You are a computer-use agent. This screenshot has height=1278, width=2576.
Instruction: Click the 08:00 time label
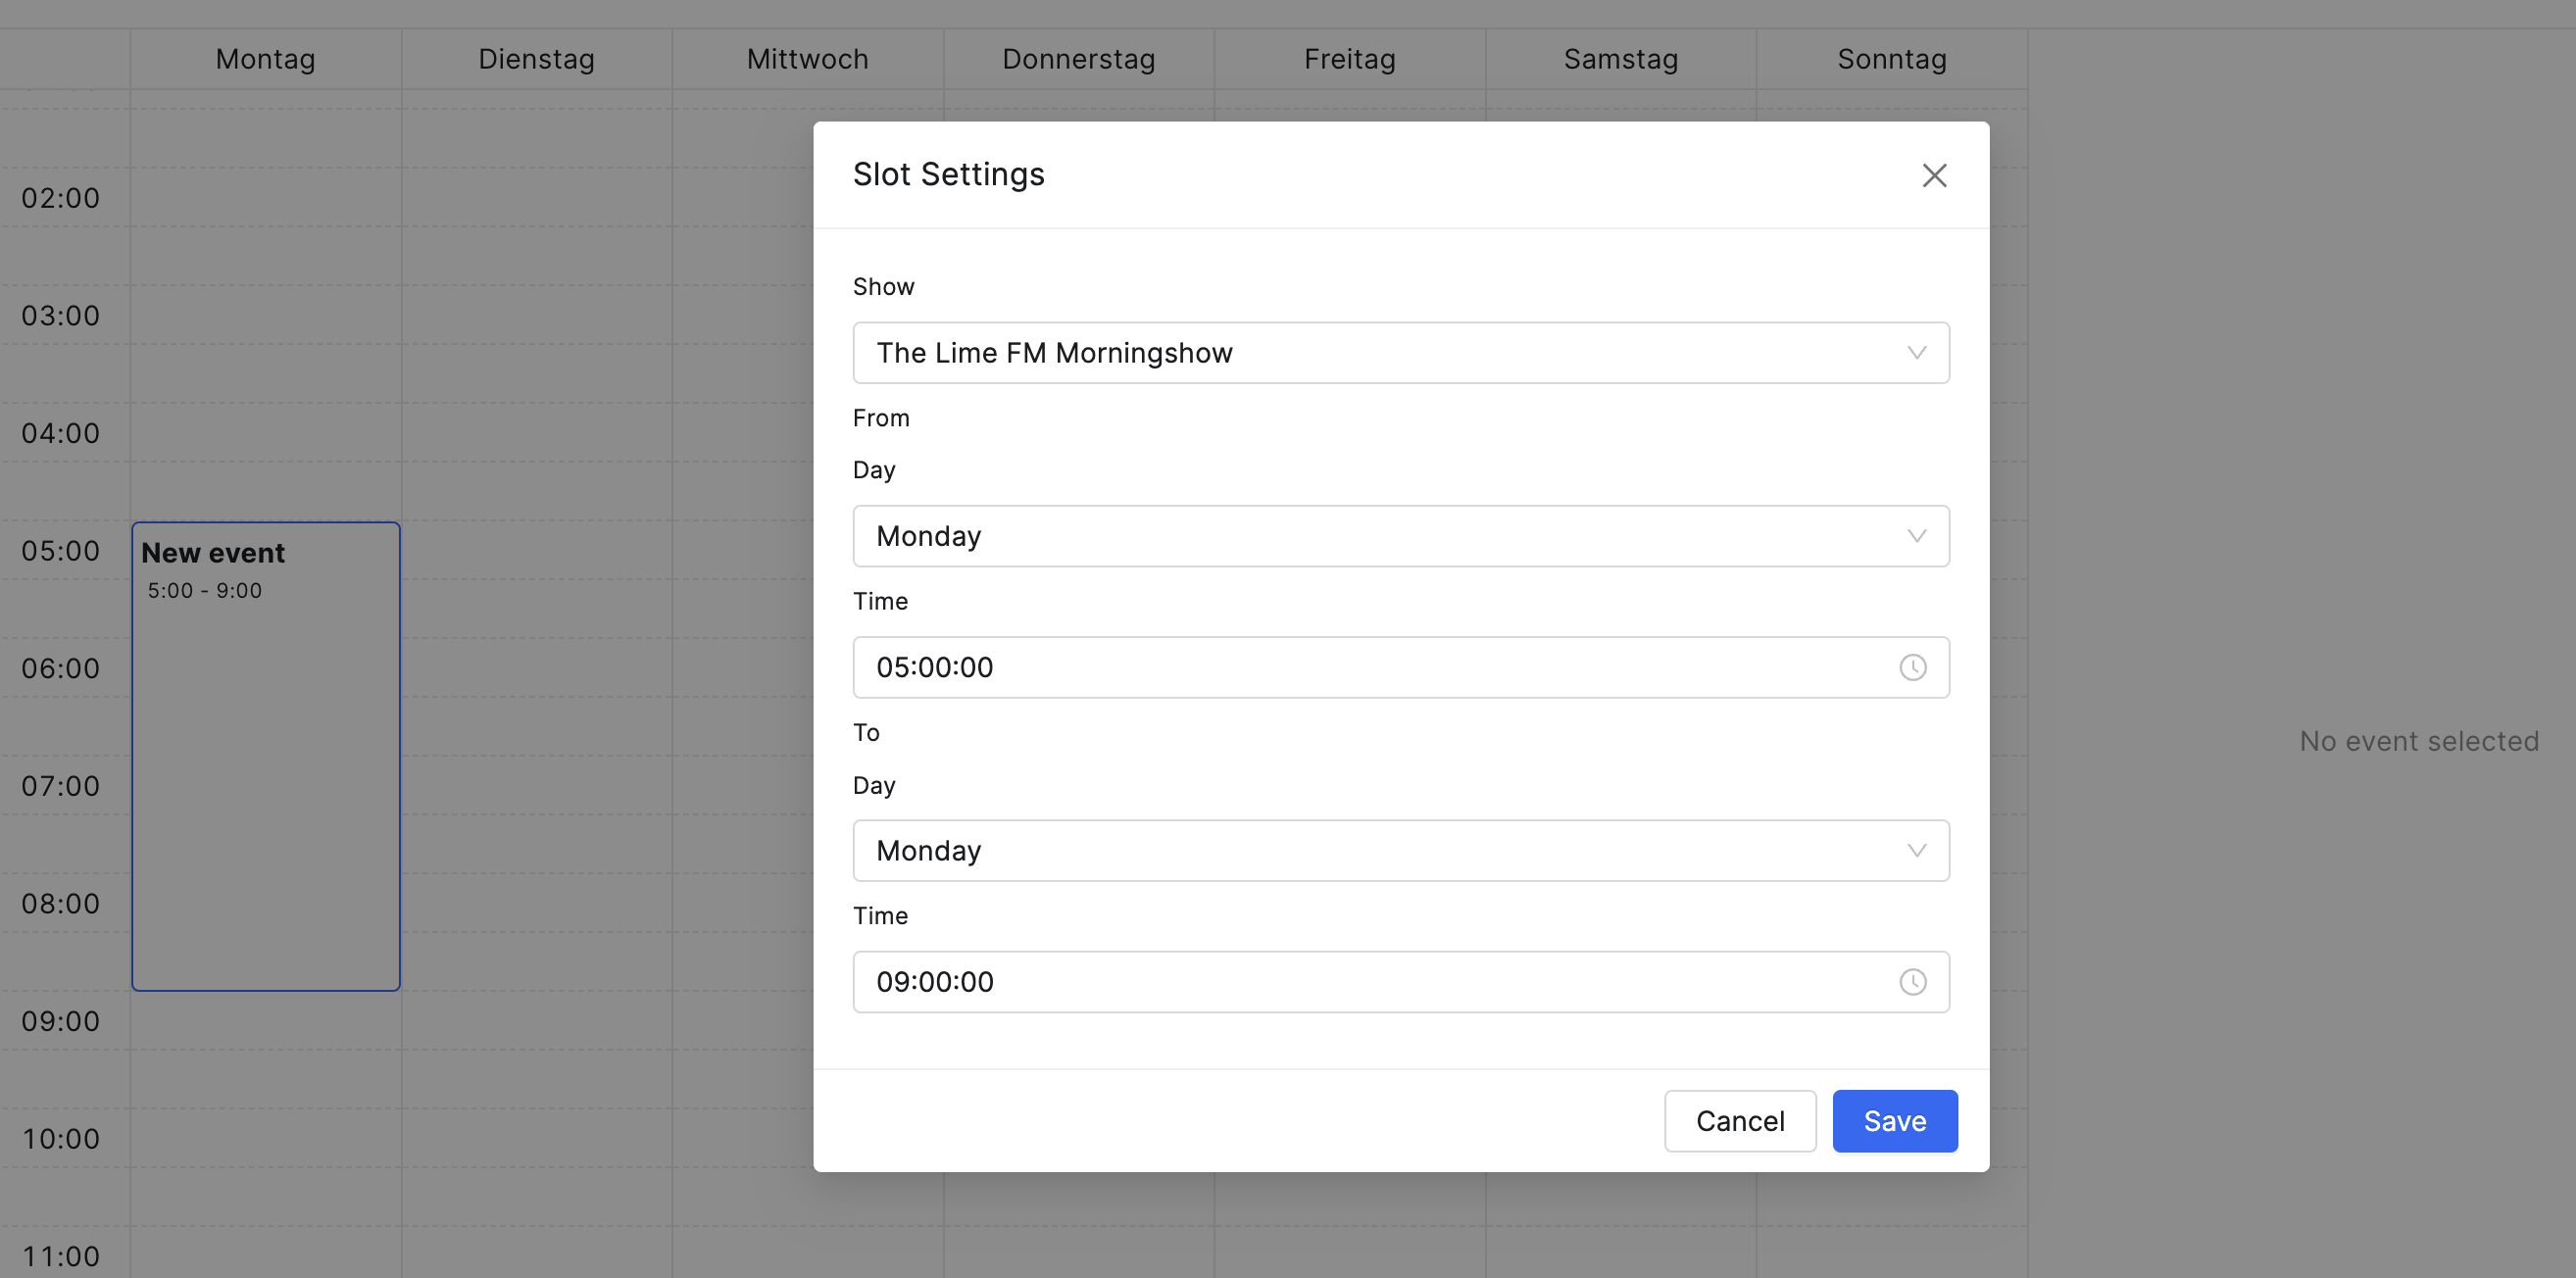coord(61,903)
